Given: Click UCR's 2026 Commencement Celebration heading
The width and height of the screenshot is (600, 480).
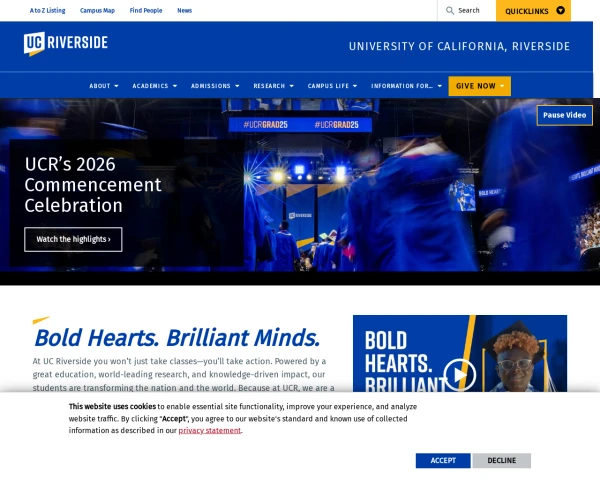Looking at the screenshot, I should 93,184.
